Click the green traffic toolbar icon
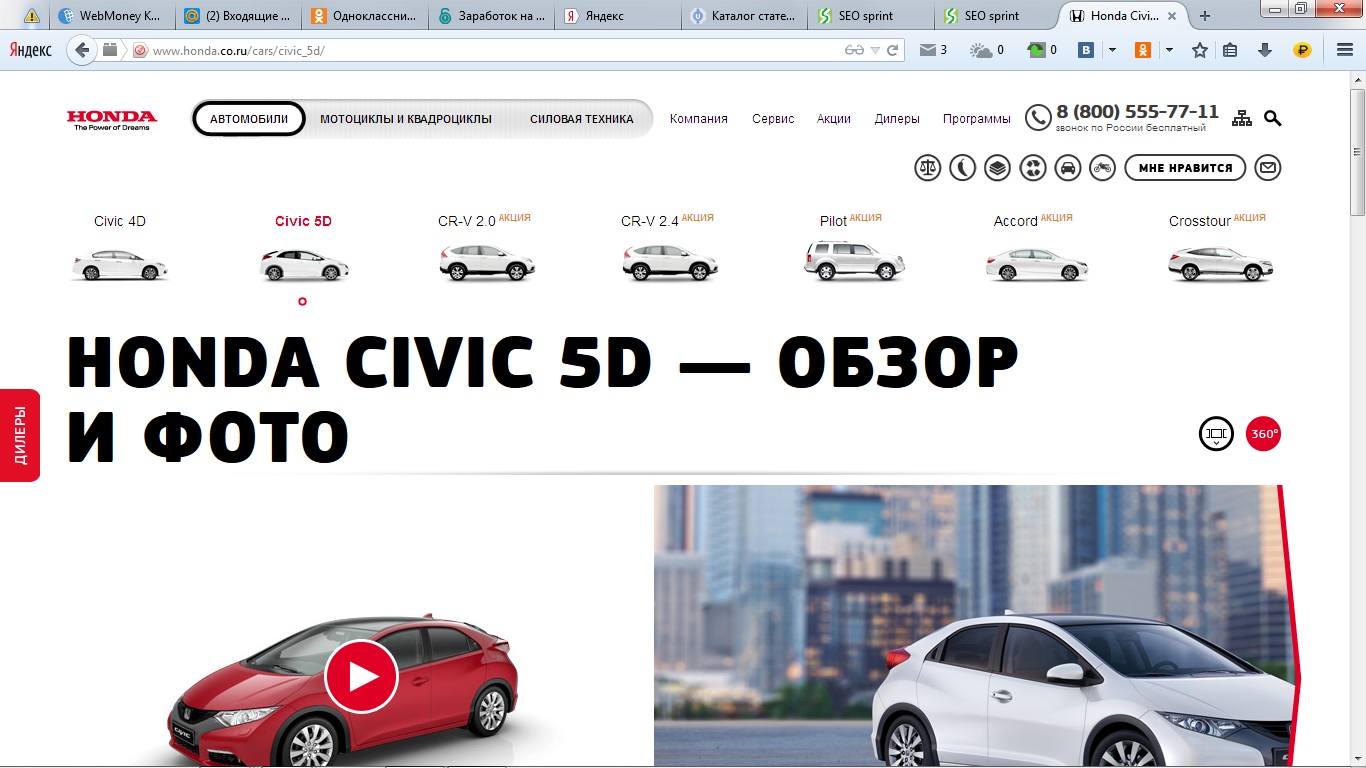 (1041, 50)
